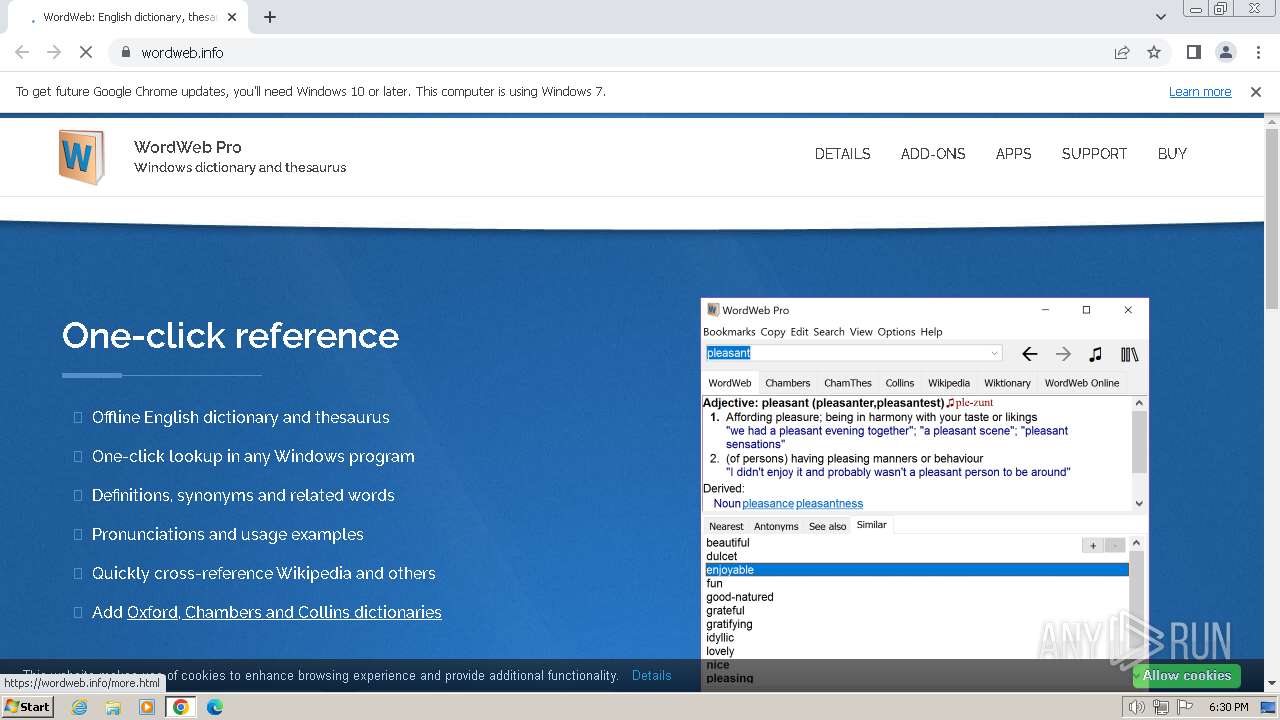Bookmark this page with star icon
Image resolution: width=1280 pixels, height=720 pixels.
pyautogui.click(x=1154, y=52)
